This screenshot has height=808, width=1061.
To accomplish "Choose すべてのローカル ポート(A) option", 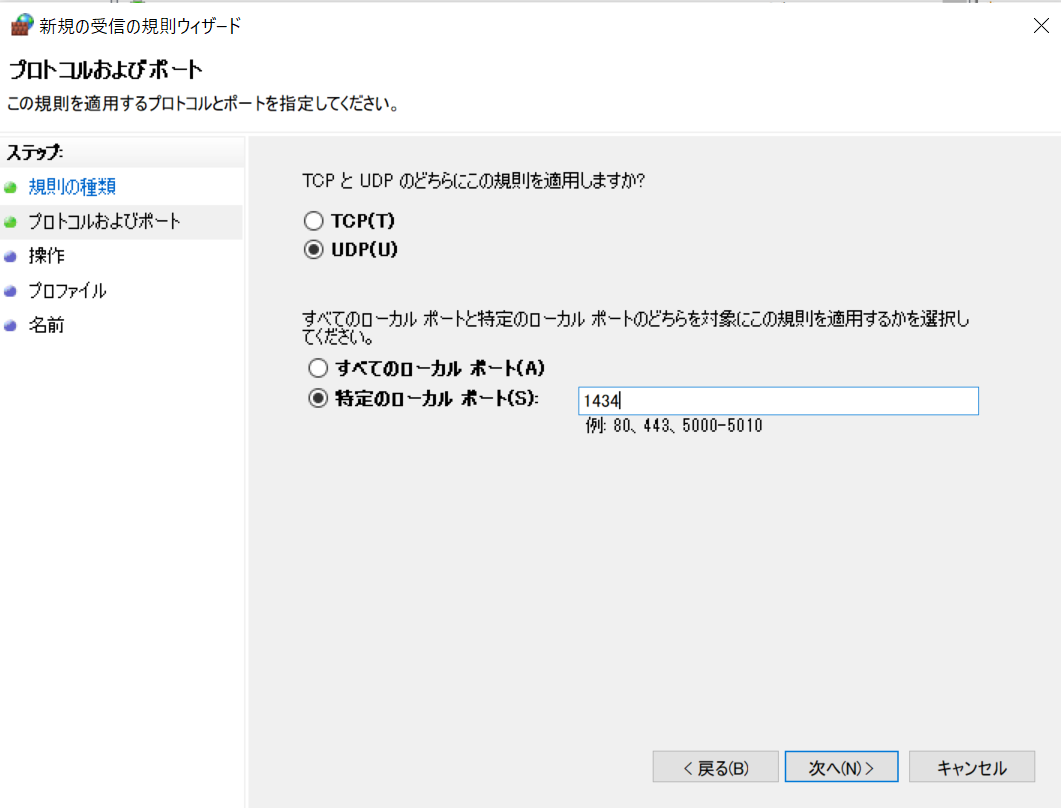I will coord(318,368).
